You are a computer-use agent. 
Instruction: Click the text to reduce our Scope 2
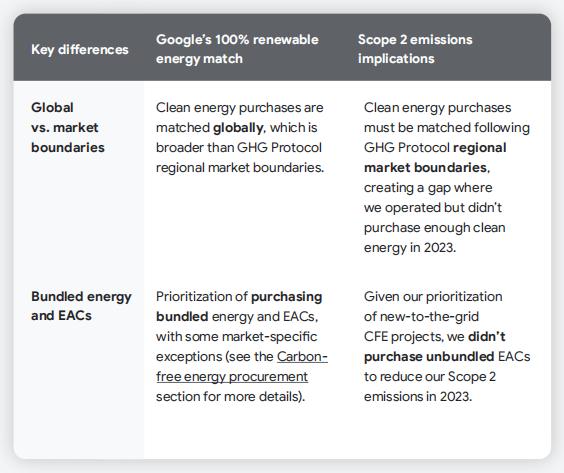tap(430, 377)
